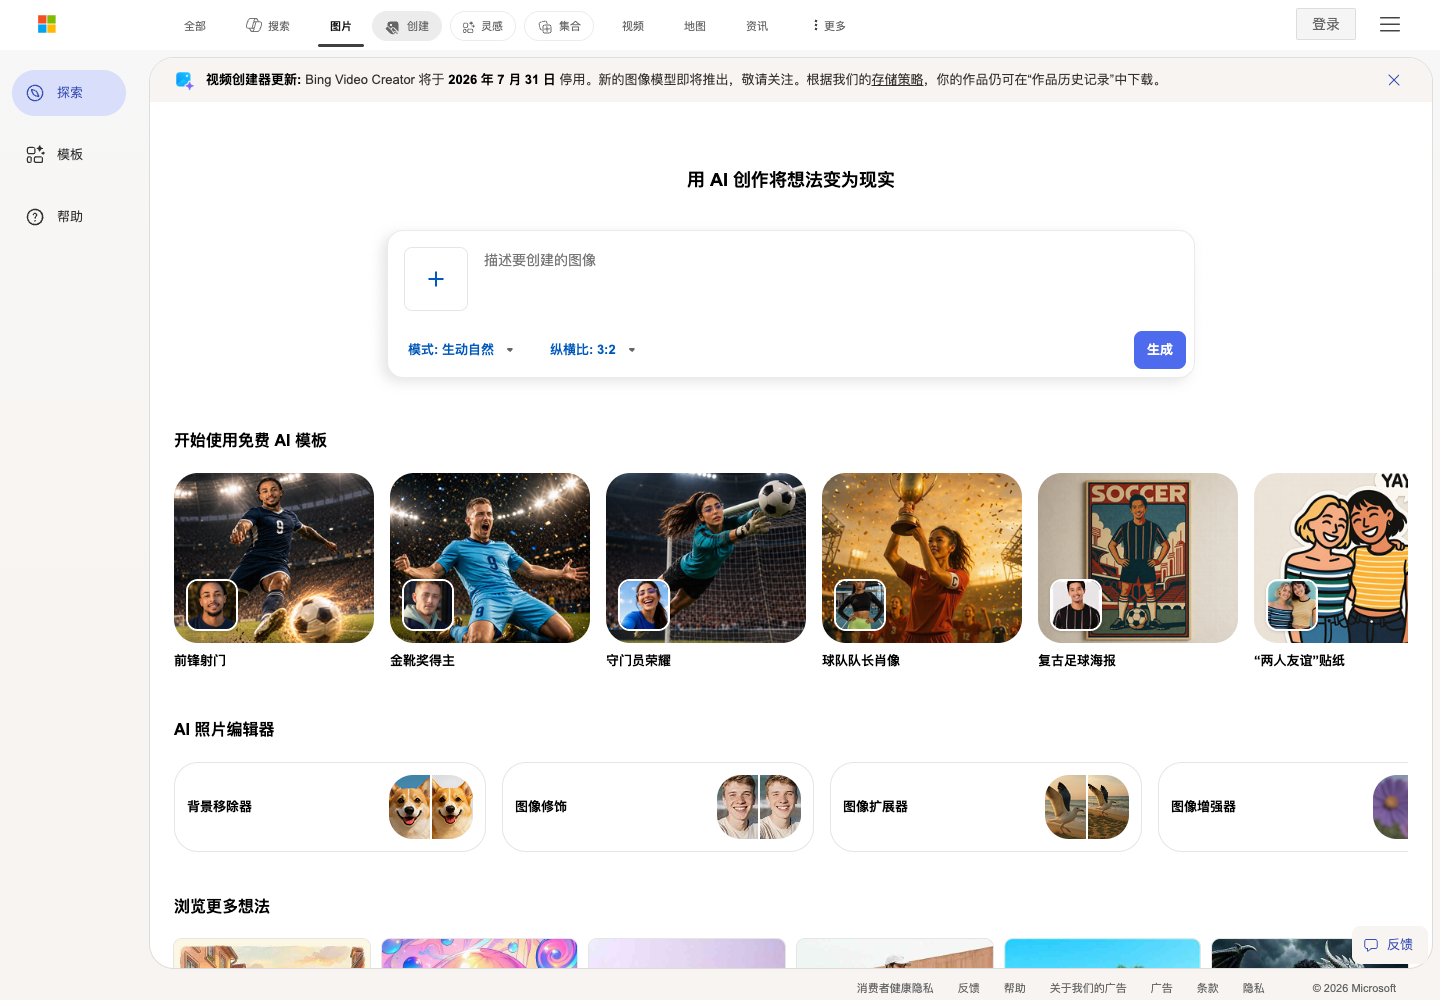Open the "两人友谊"贴纸 template thumbnail
Image resolution: width=1440 pixels, height=1000 pixels.
pos(1331,558)
